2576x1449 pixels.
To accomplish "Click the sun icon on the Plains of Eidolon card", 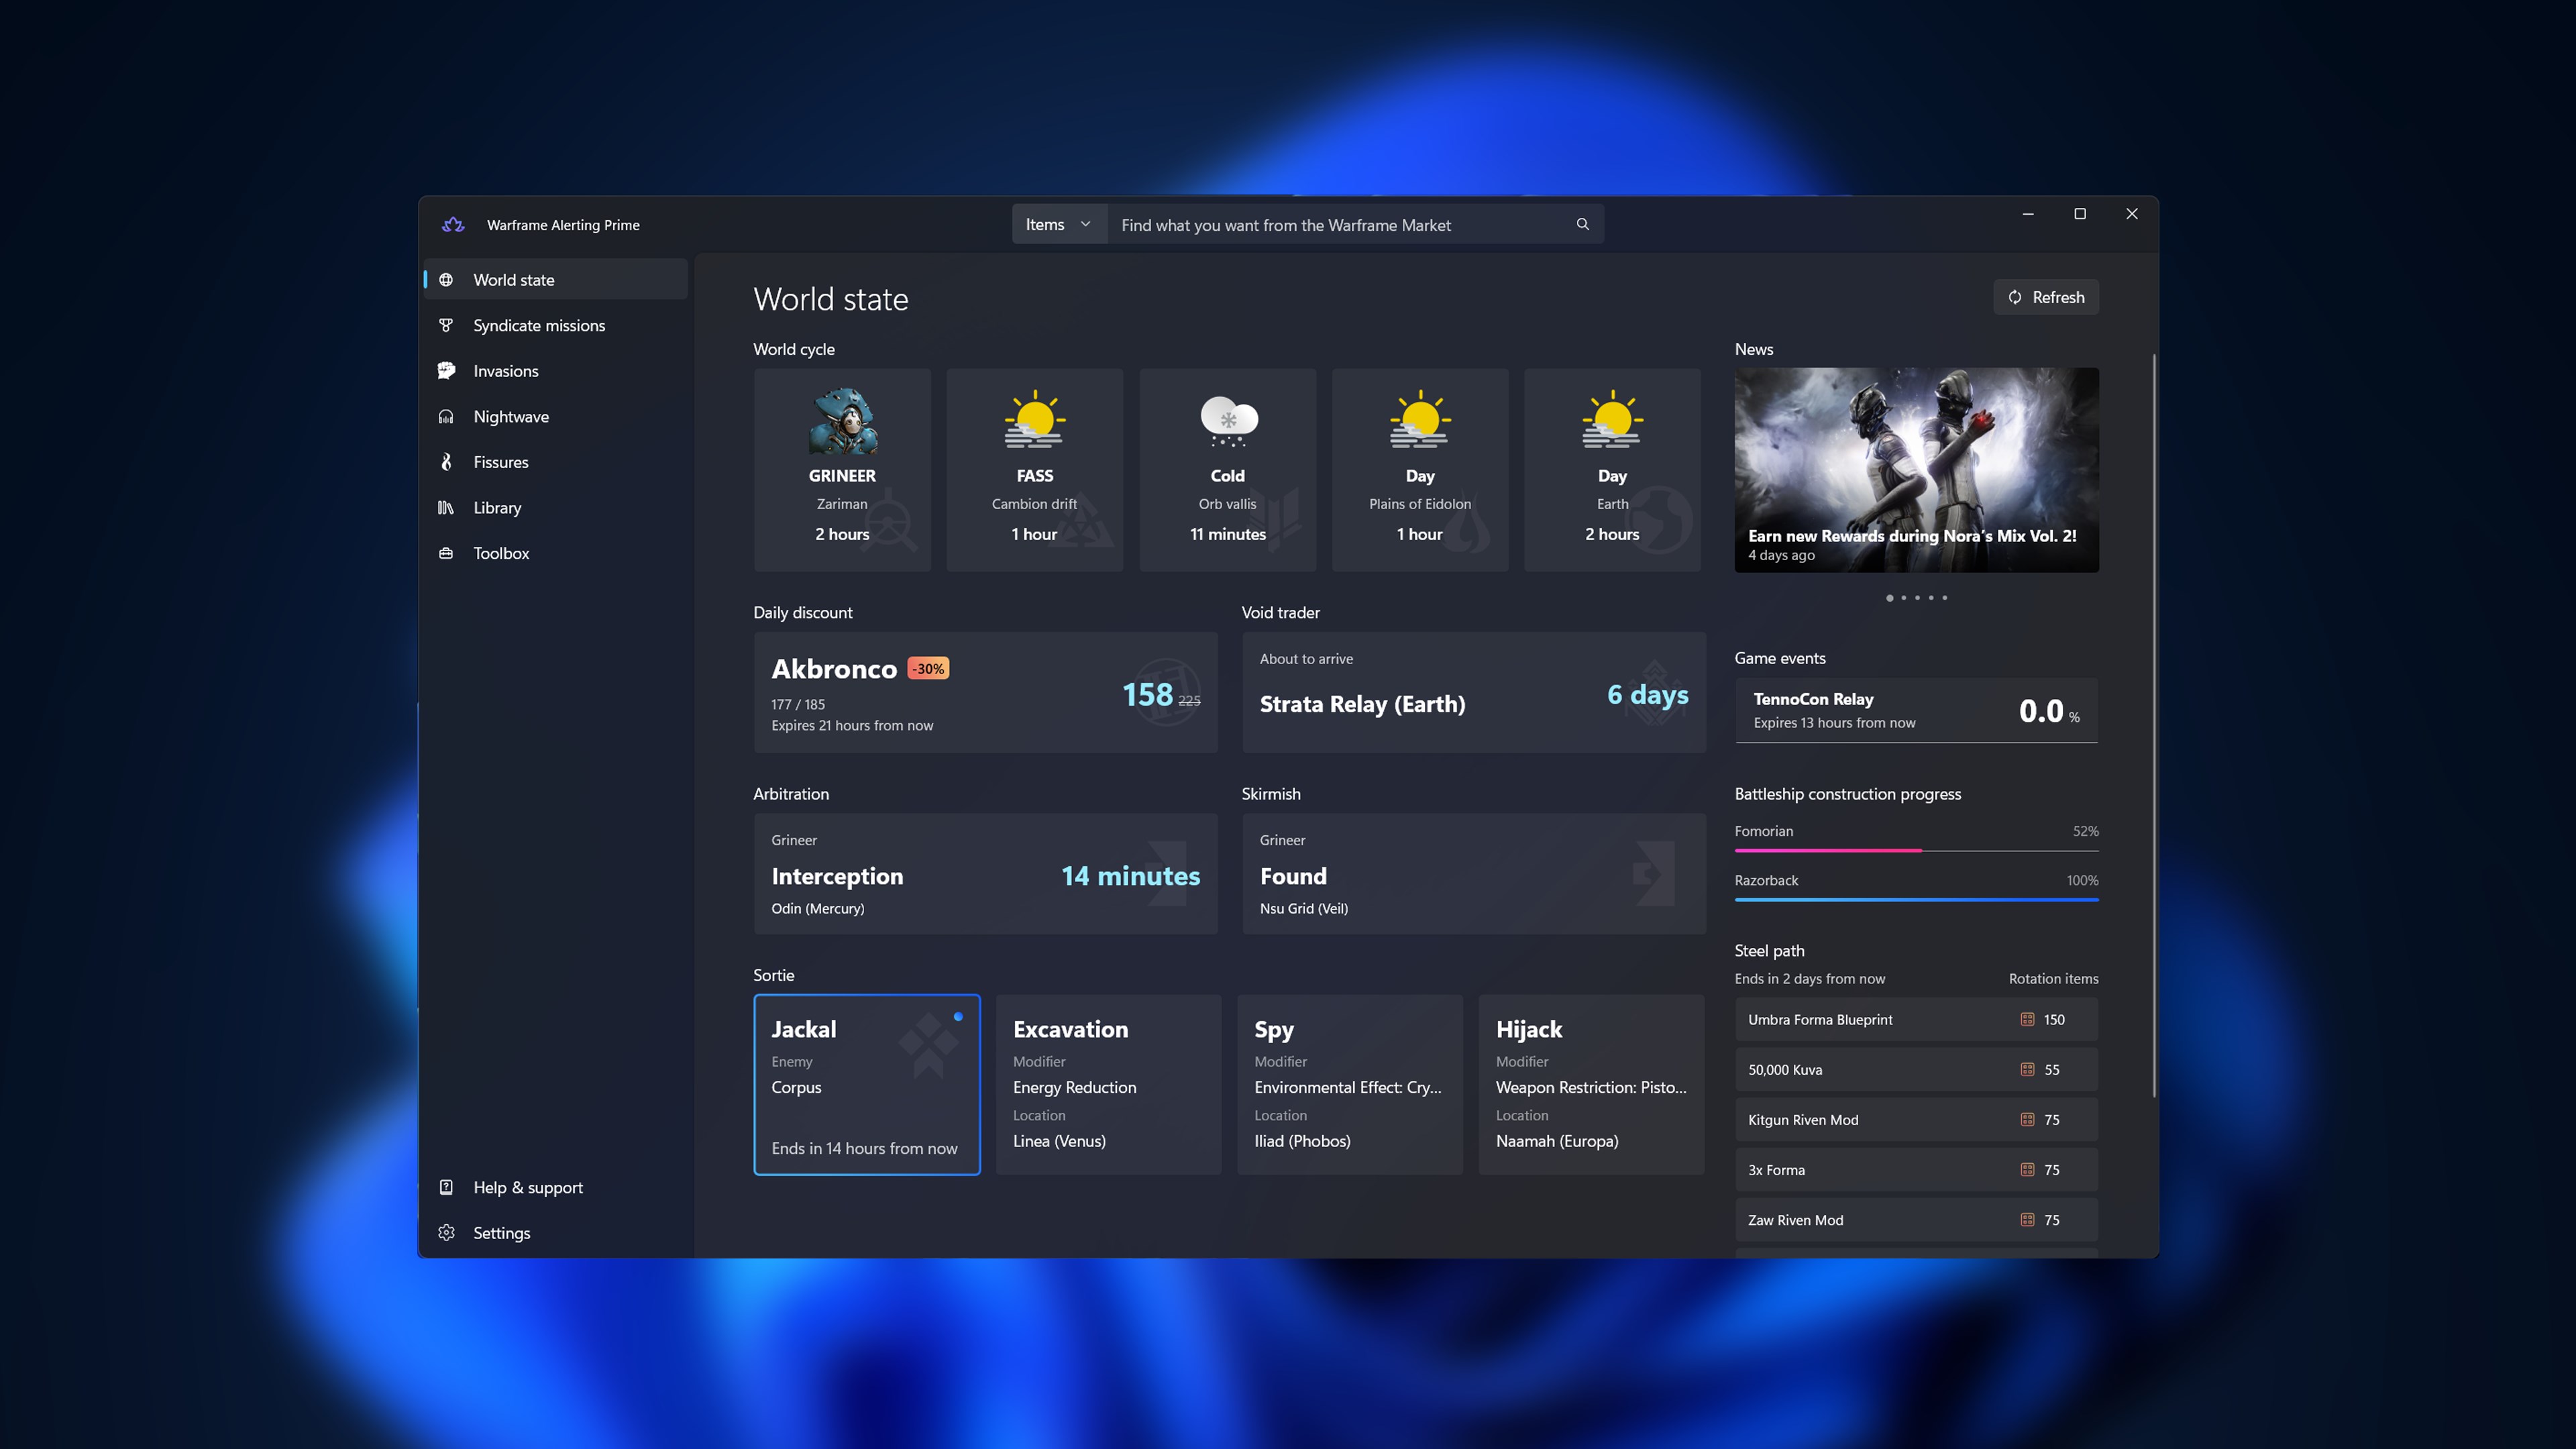I will coord(1420,420).
